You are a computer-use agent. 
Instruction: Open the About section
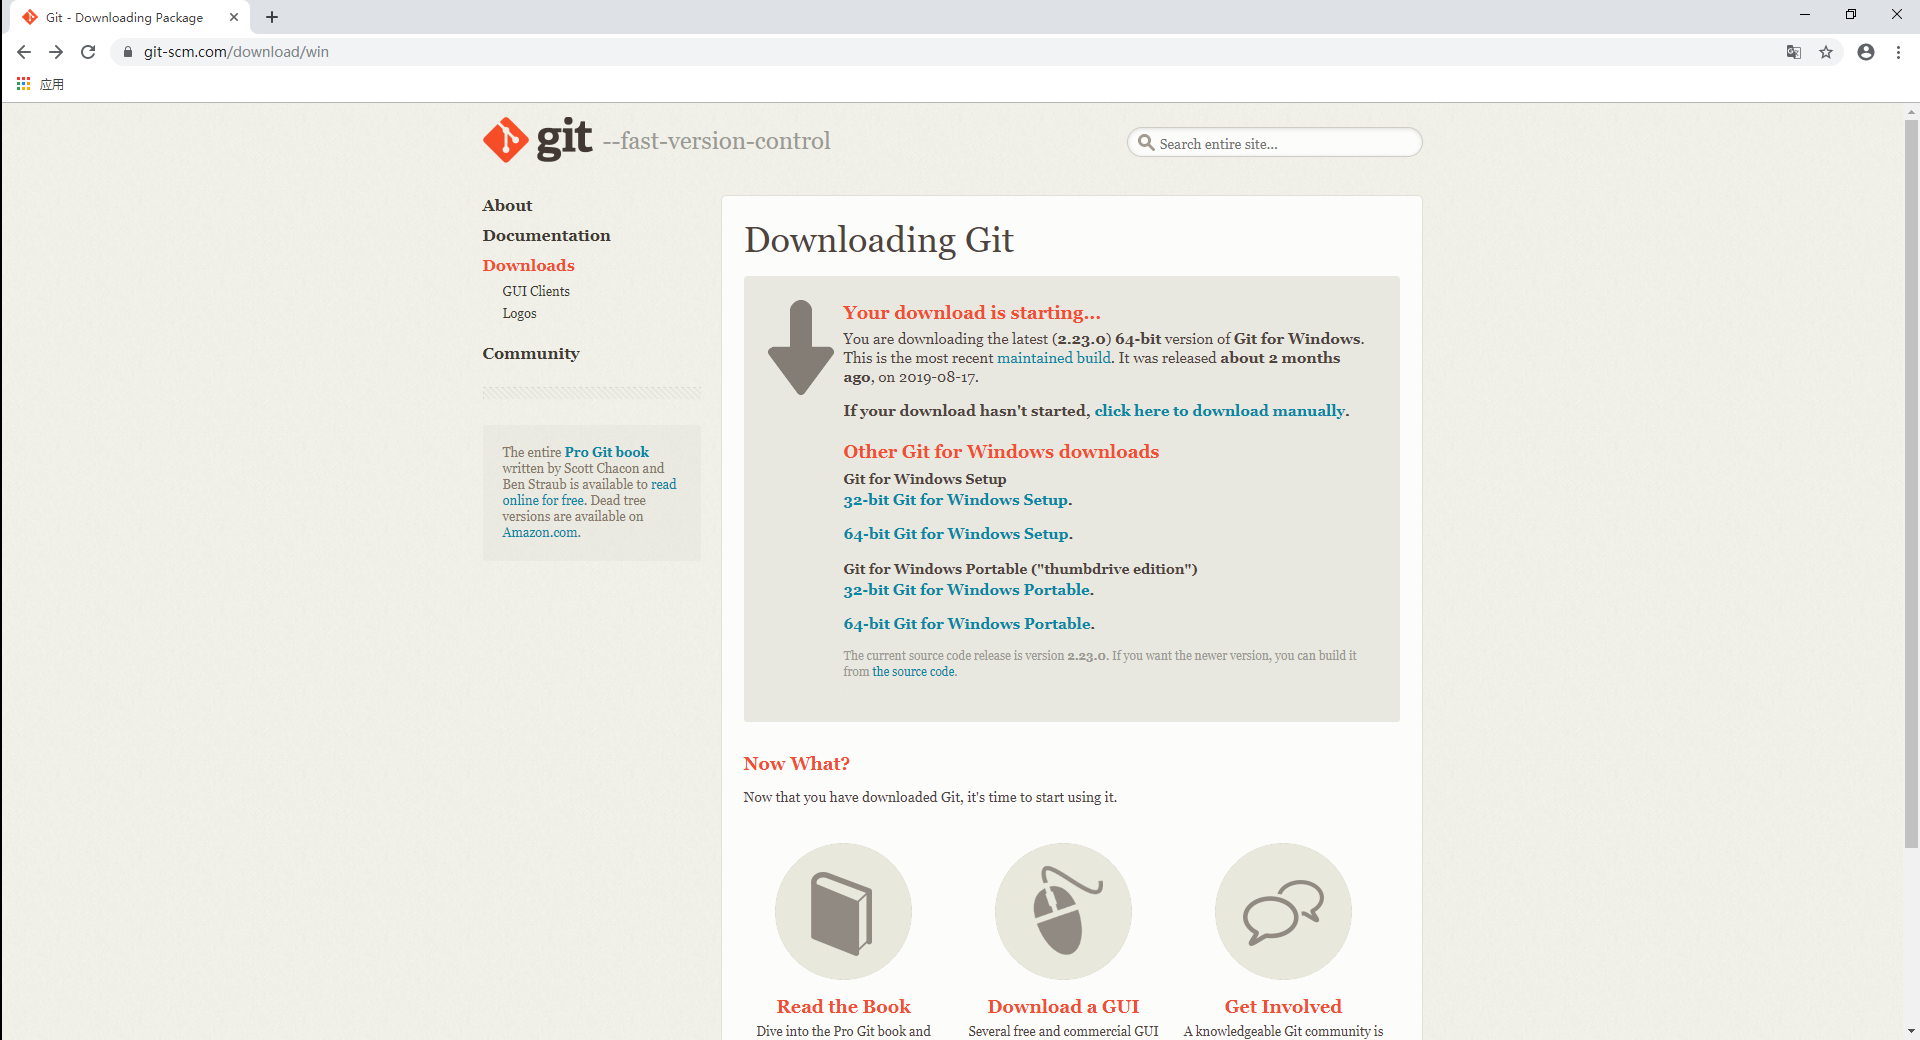coord(507,205)
